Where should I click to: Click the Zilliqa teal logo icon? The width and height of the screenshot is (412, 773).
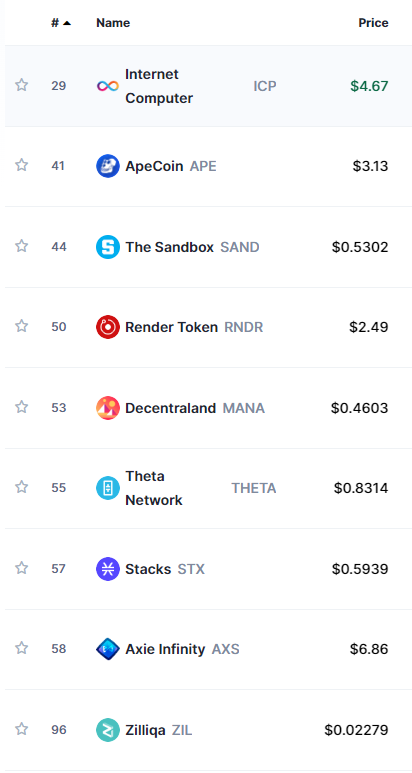(x=107, y=730)
